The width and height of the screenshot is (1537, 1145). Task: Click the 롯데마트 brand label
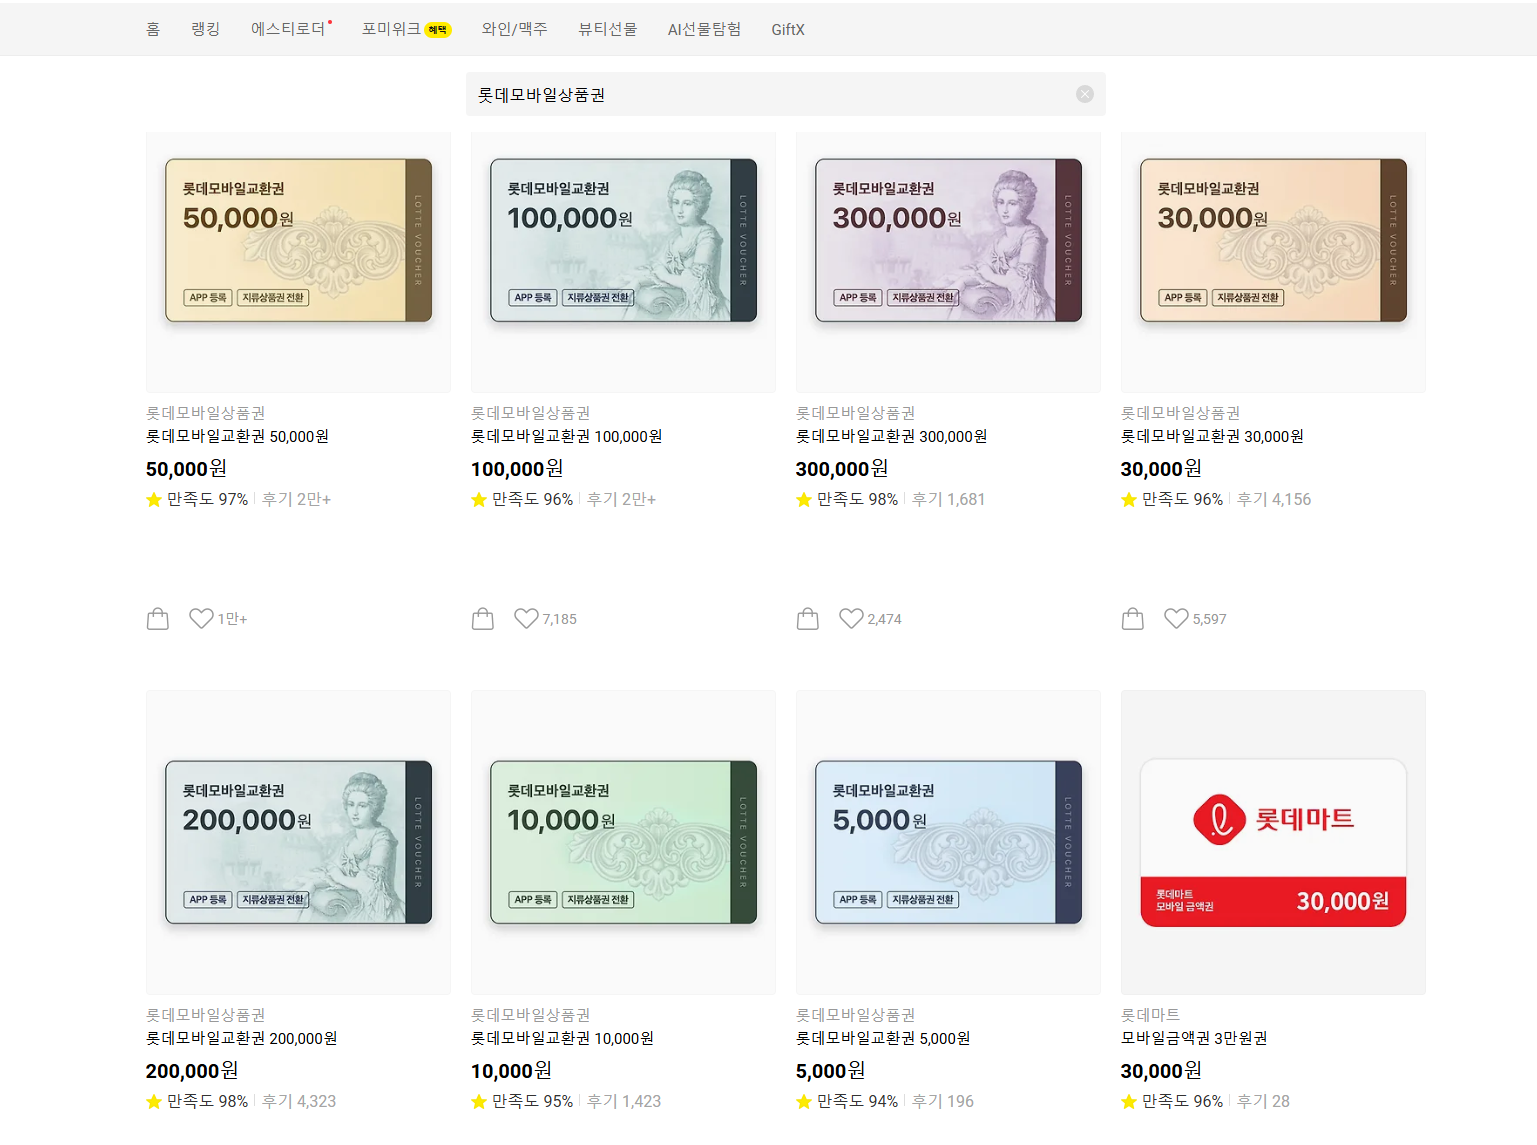pos(1150,1015)
